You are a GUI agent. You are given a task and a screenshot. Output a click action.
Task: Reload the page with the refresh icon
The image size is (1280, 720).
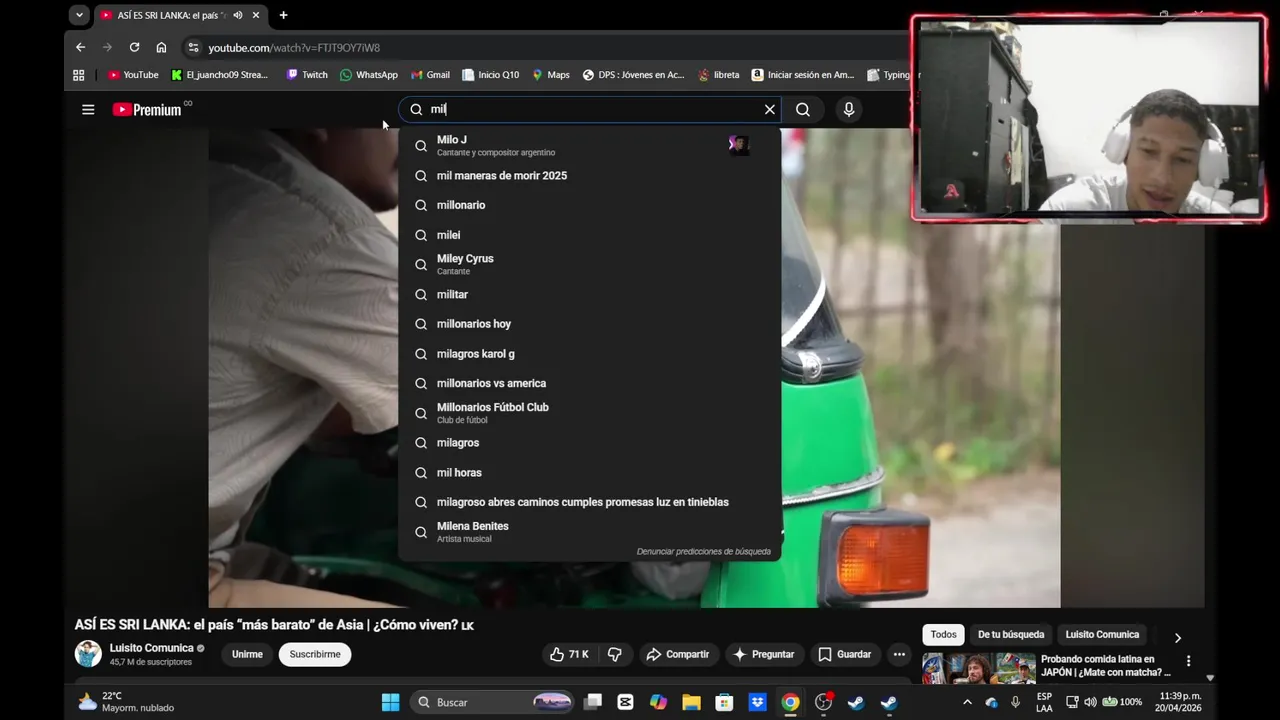point(134,47)
